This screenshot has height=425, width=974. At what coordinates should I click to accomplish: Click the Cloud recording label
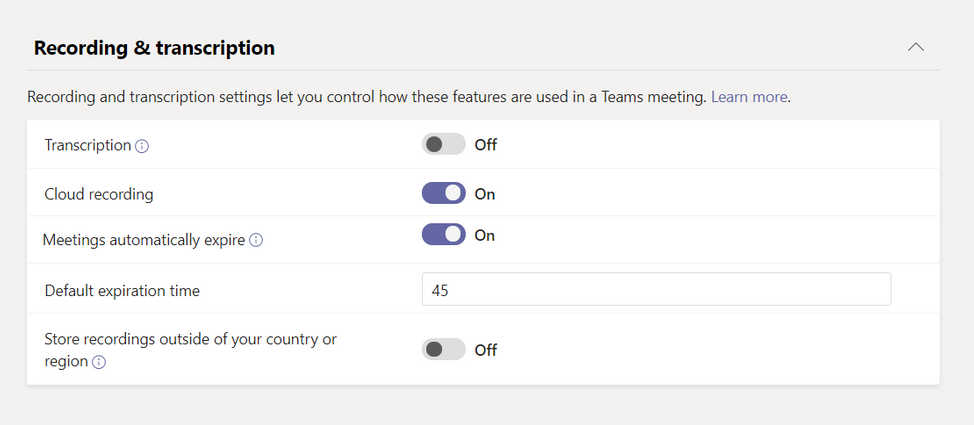(x=99, y=194)
